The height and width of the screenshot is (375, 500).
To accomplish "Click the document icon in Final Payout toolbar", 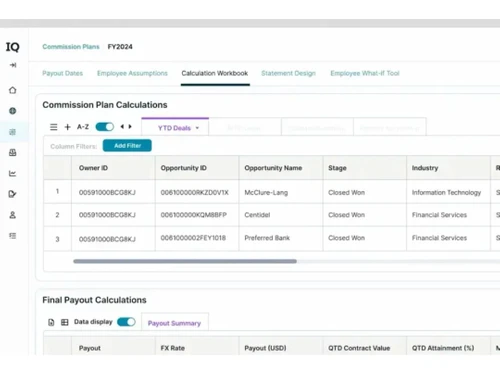I will pyautogui.click(x=51, y=322).
